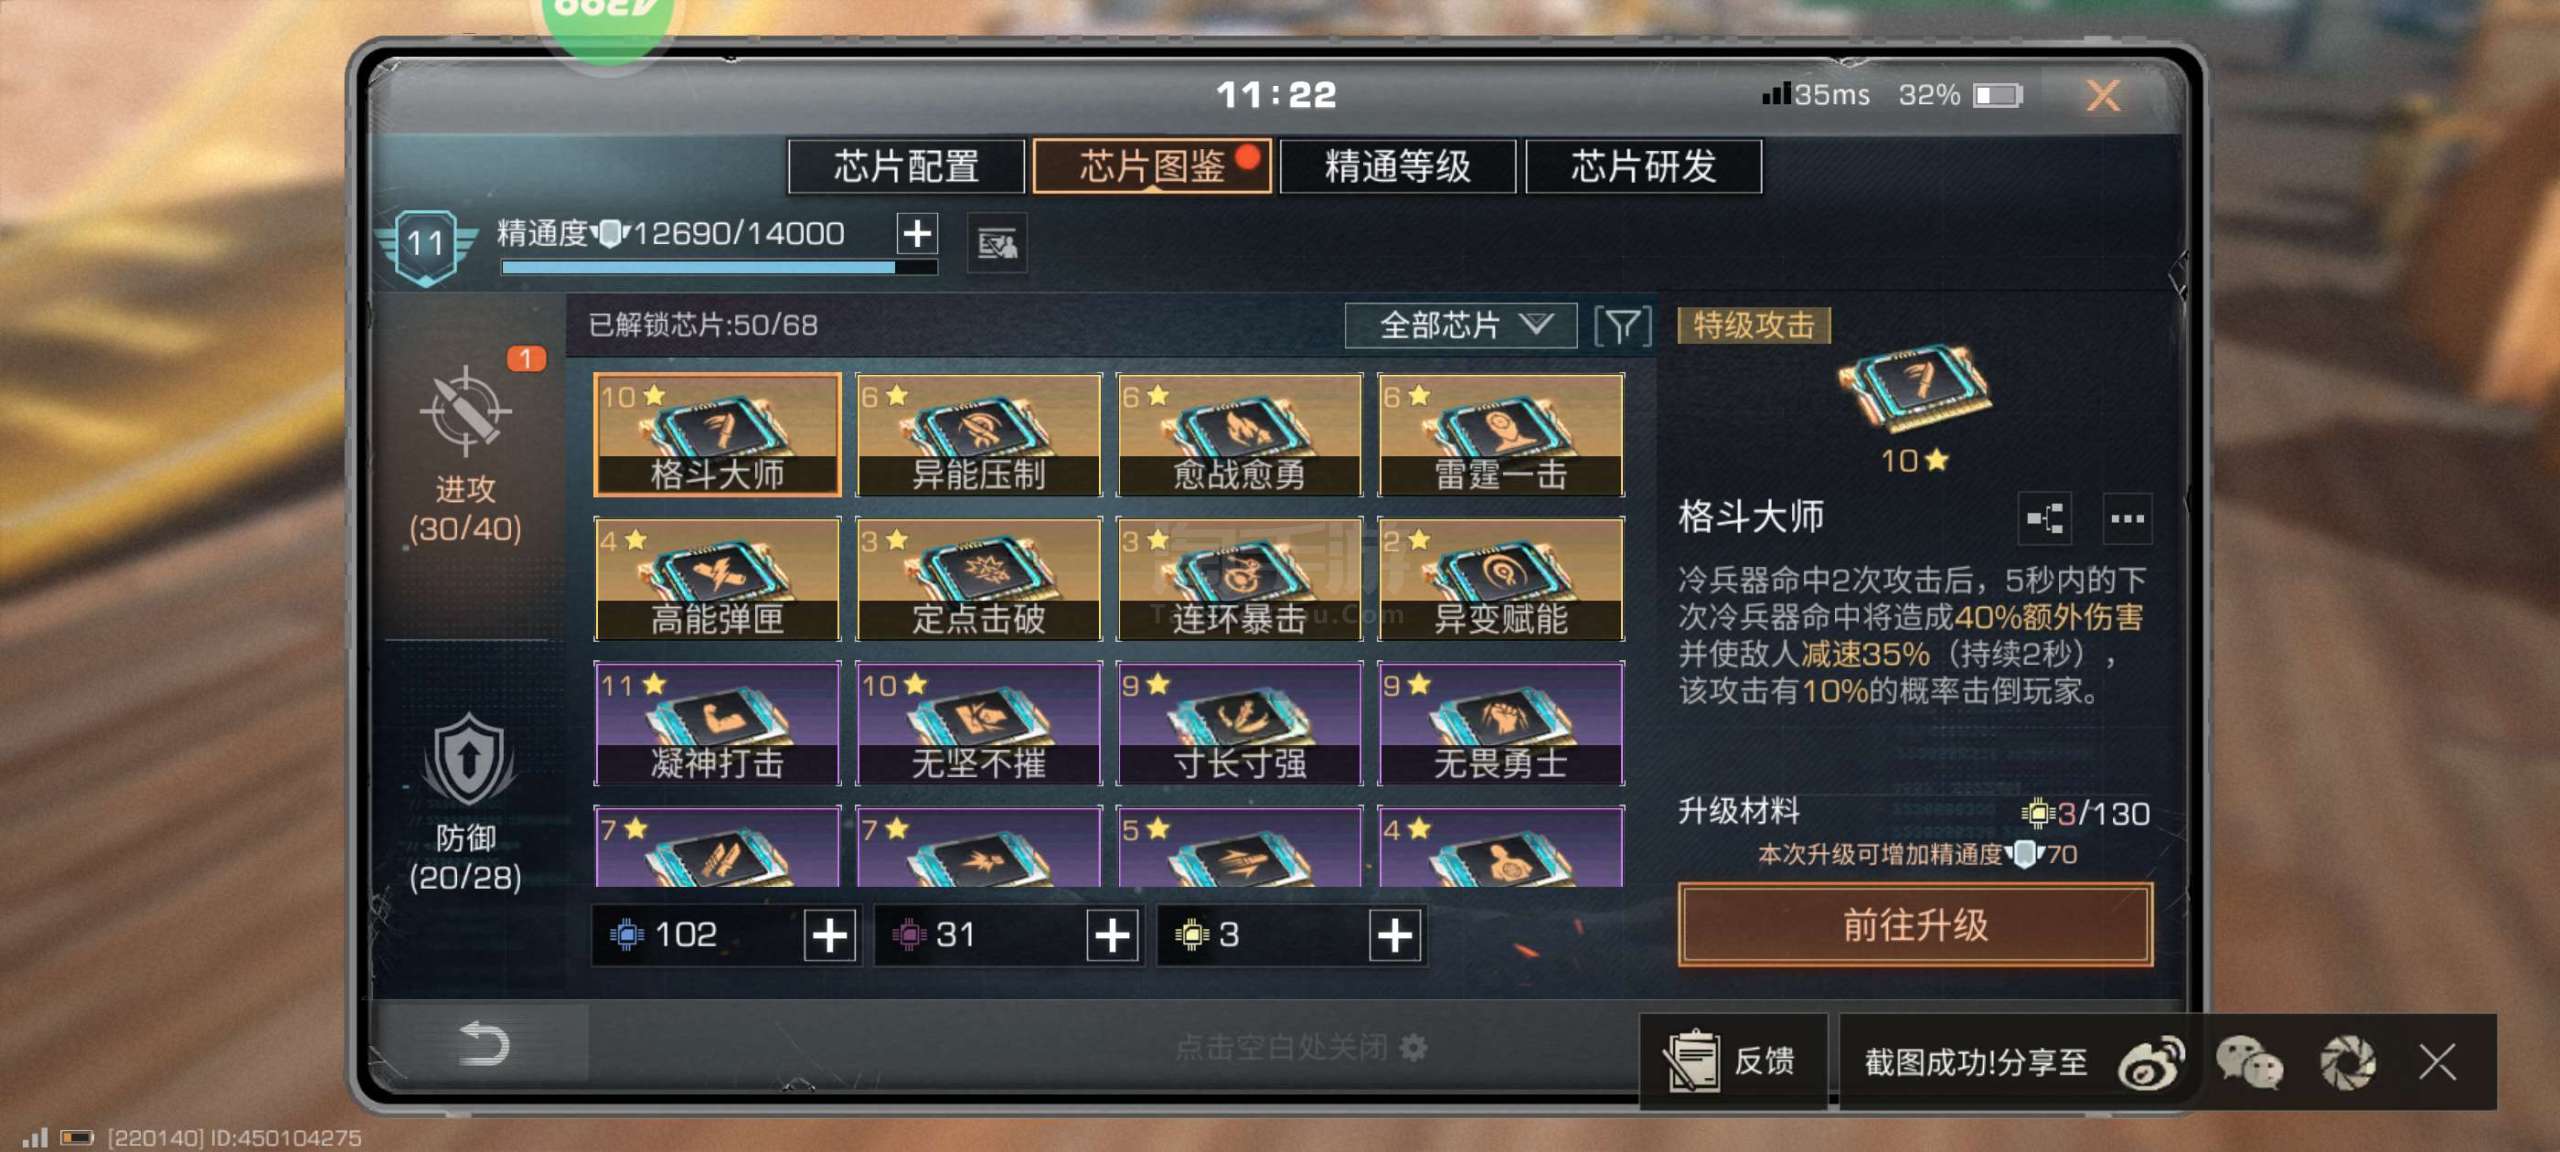Image resolution: width=2560 pixels, height=1152 pixels.
Task: Share screenshot to WeChat
Action: click(2249, 1062)
